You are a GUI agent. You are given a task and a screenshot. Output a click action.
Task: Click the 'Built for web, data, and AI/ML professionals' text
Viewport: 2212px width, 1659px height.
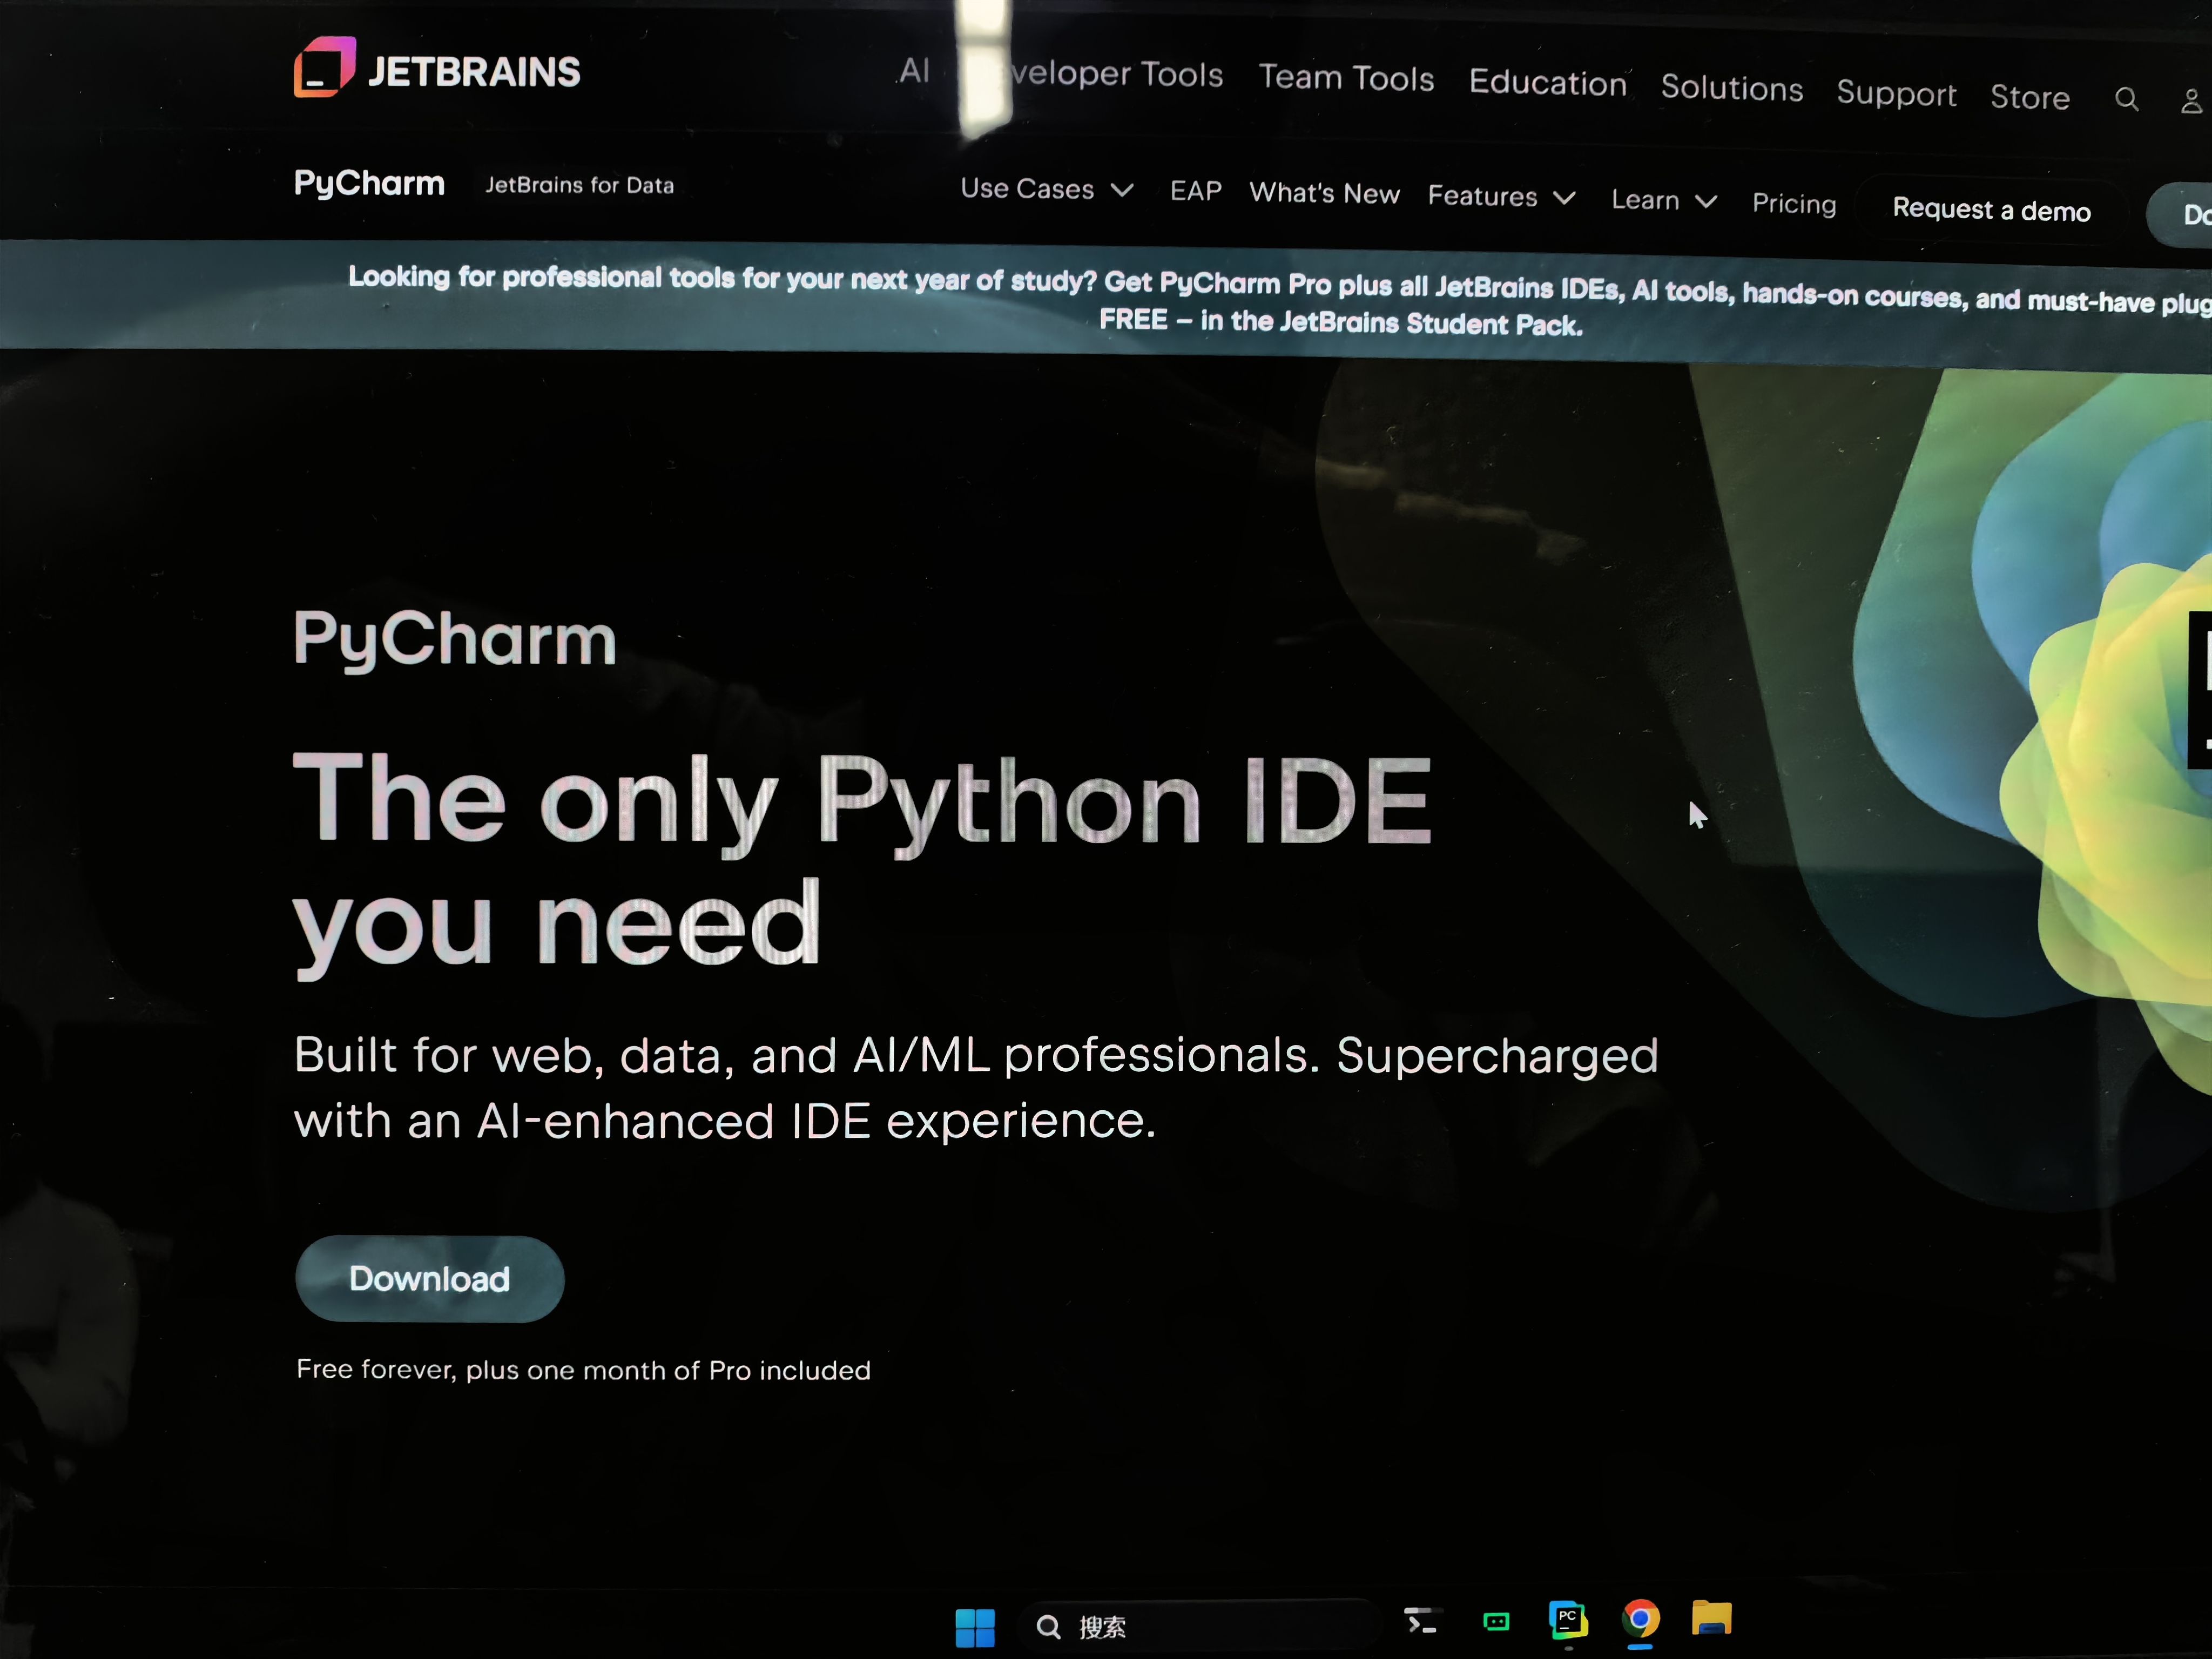976,1088
